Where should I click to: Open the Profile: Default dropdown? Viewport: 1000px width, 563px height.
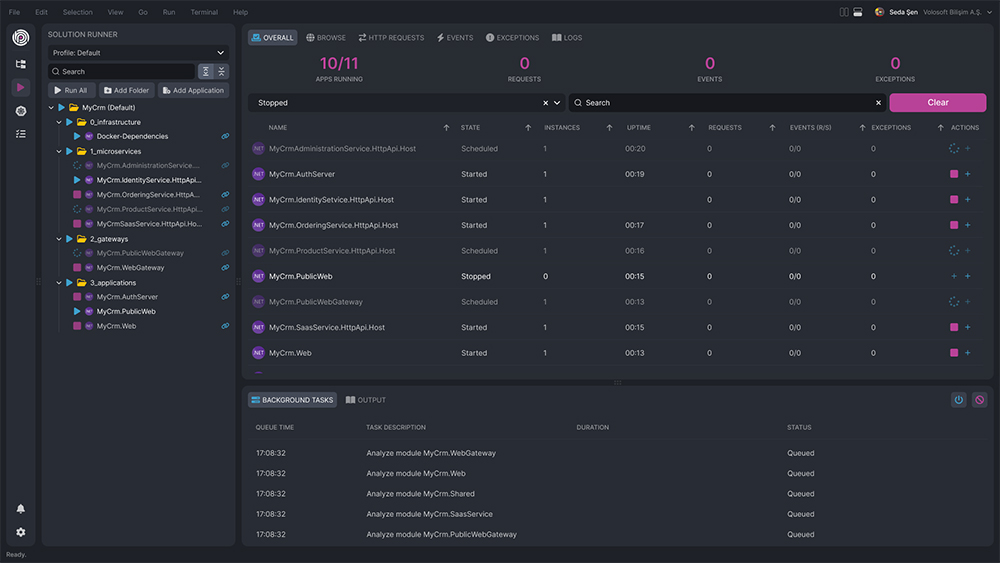point(138,53)
